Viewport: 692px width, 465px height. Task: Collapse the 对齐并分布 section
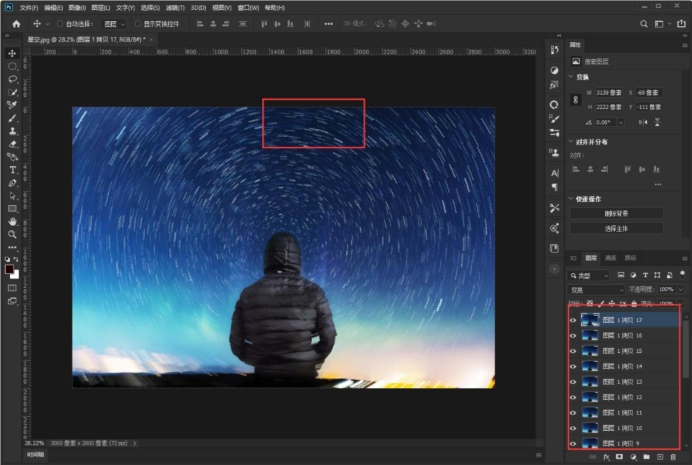(571, 142)
